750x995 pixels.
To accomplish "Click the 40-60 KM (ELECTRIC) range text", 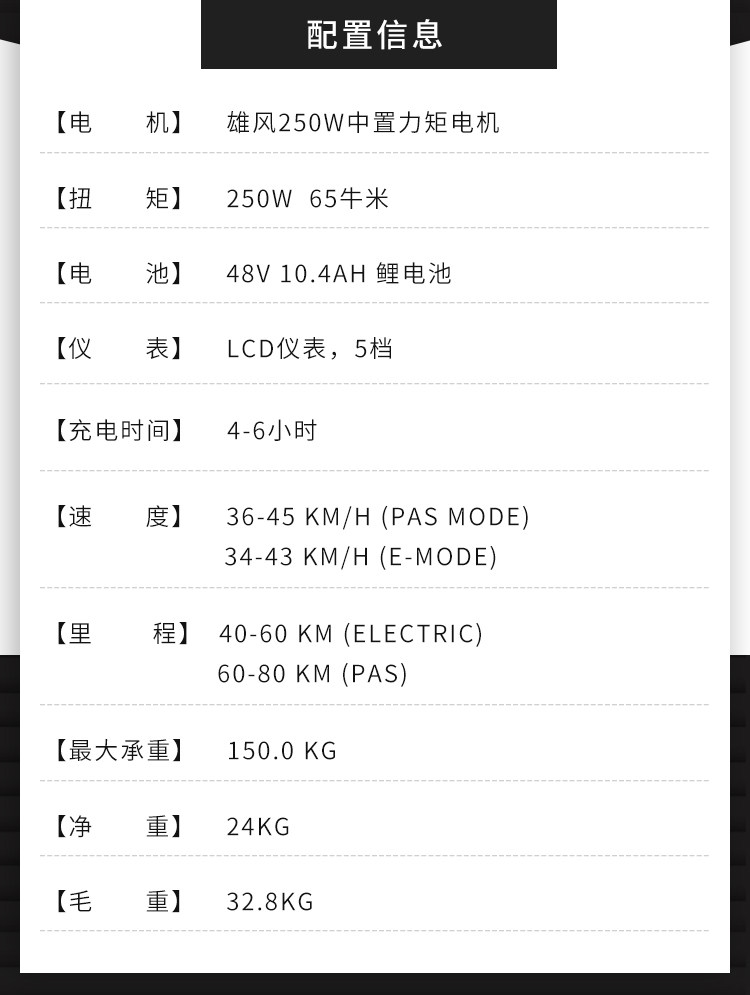I will [x=350, y=634].
